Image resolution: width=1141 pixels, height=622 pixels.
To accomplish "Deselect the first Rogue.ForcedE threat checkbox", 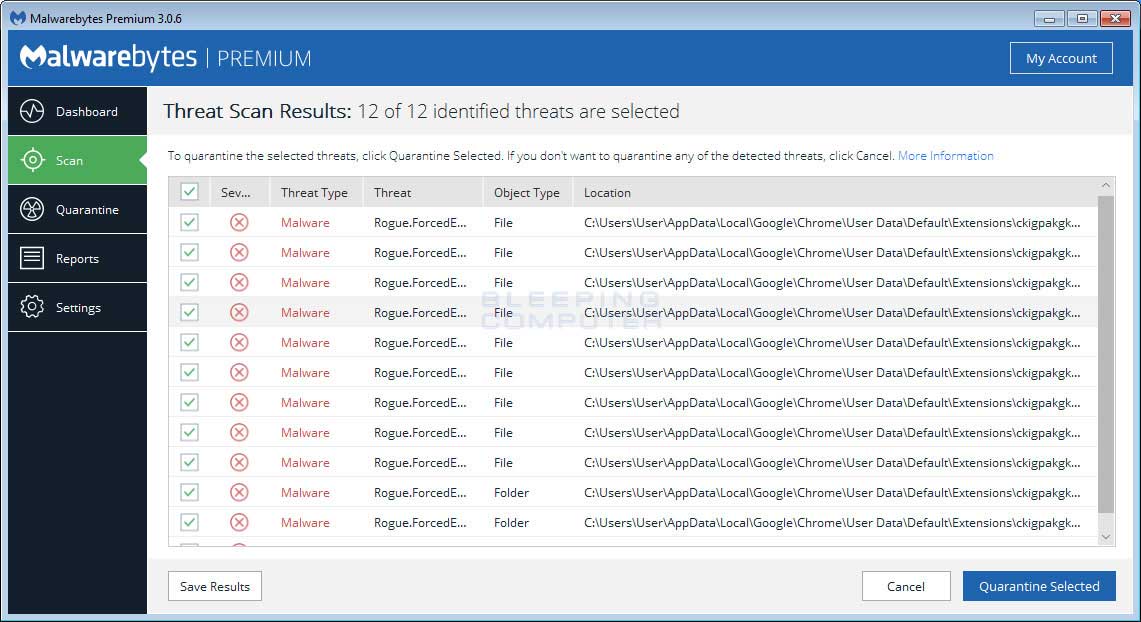I will click(189, 222).
